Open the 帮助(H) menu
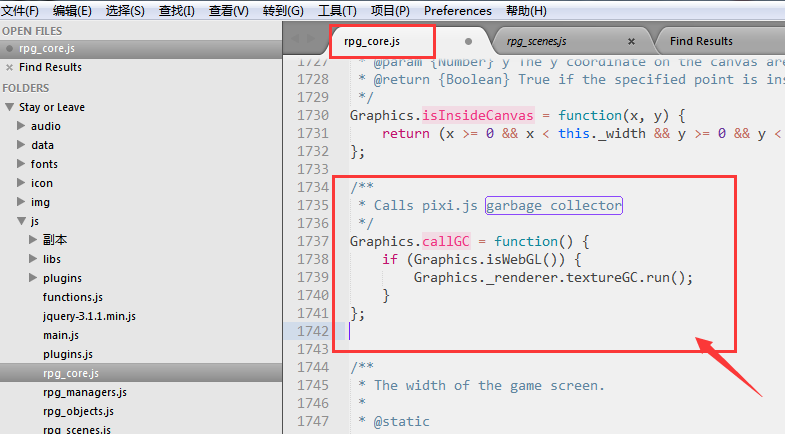This screenshot has width=785, height=434. point(526,11)
